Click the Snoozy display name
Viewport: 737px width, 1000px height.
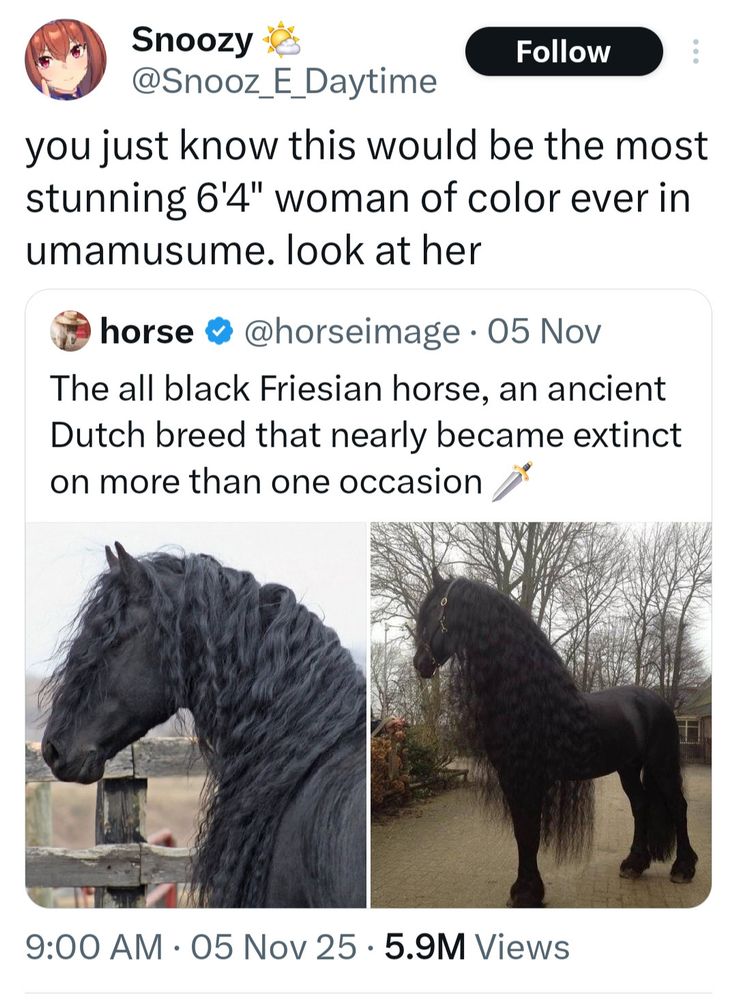pos(192,40)
